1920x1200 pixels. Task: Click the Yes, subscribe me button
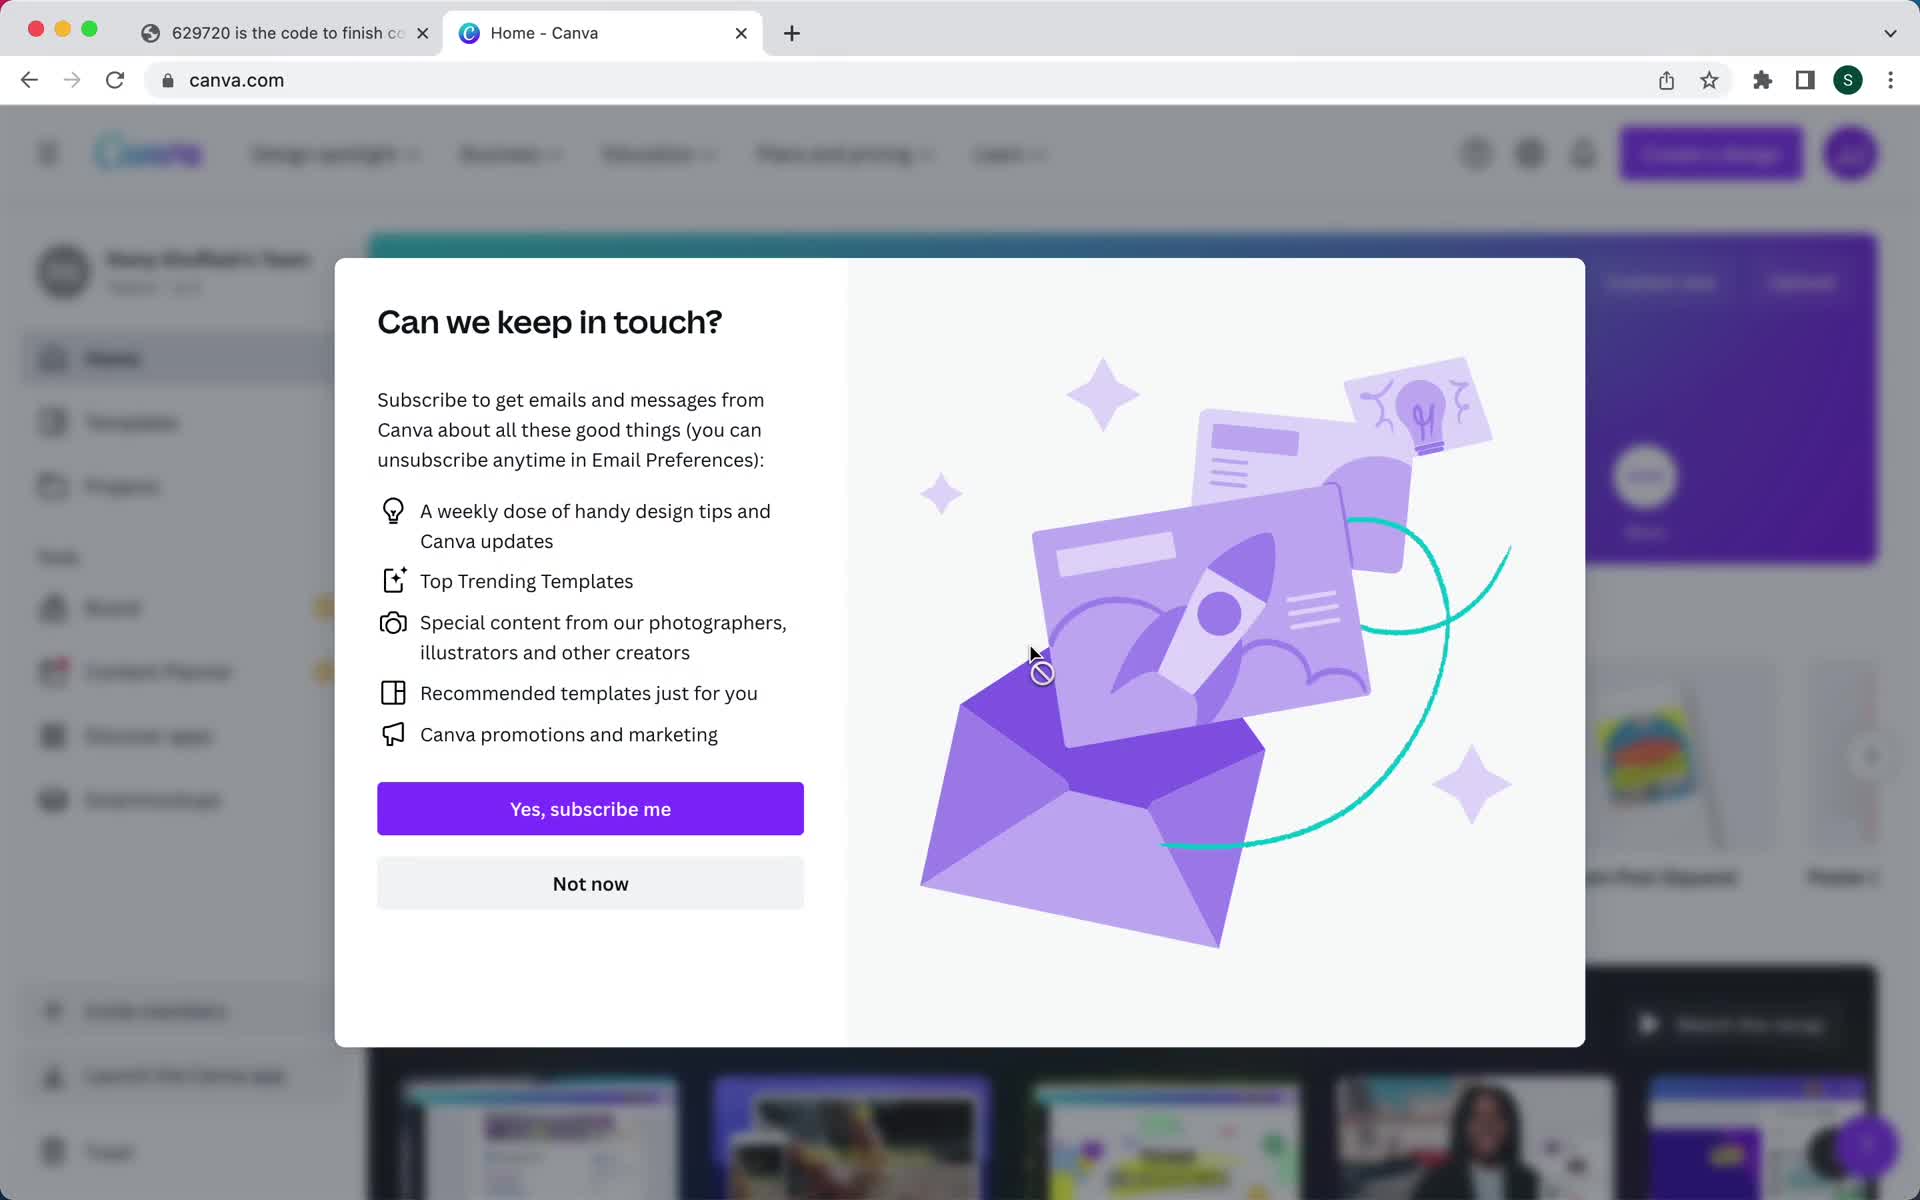pyautogui.click(x=590, y=808)
